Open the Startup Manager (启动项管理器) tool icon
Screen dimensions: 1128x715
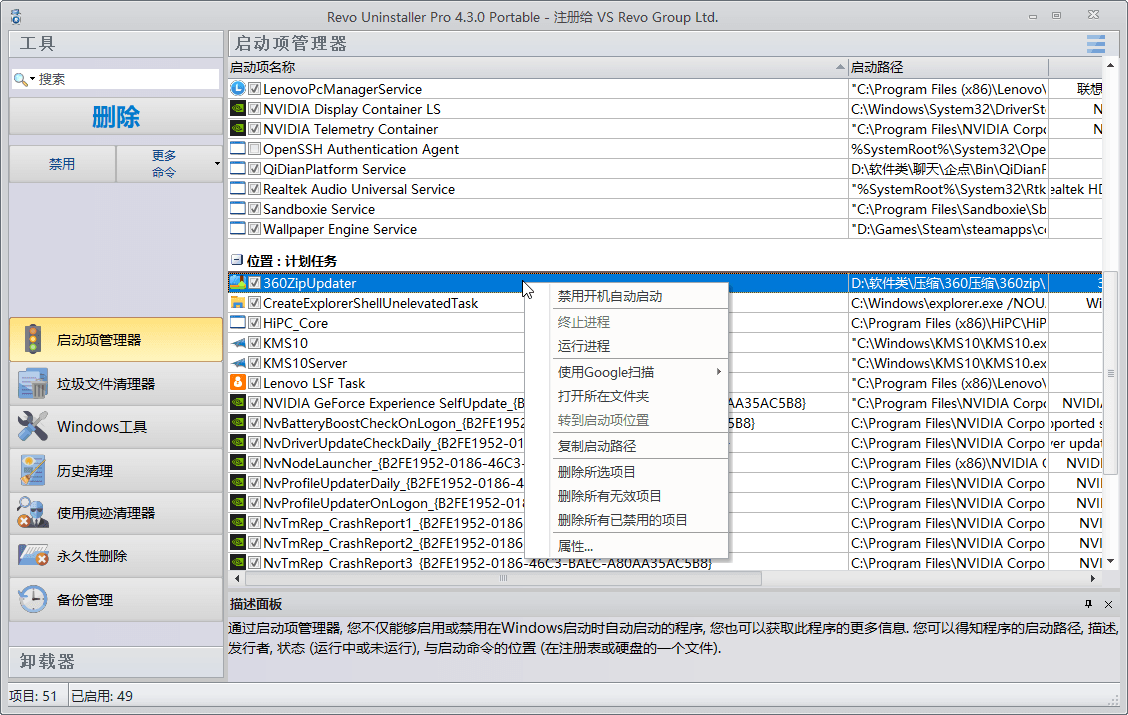pyautogui.click(x=33, y=340)
